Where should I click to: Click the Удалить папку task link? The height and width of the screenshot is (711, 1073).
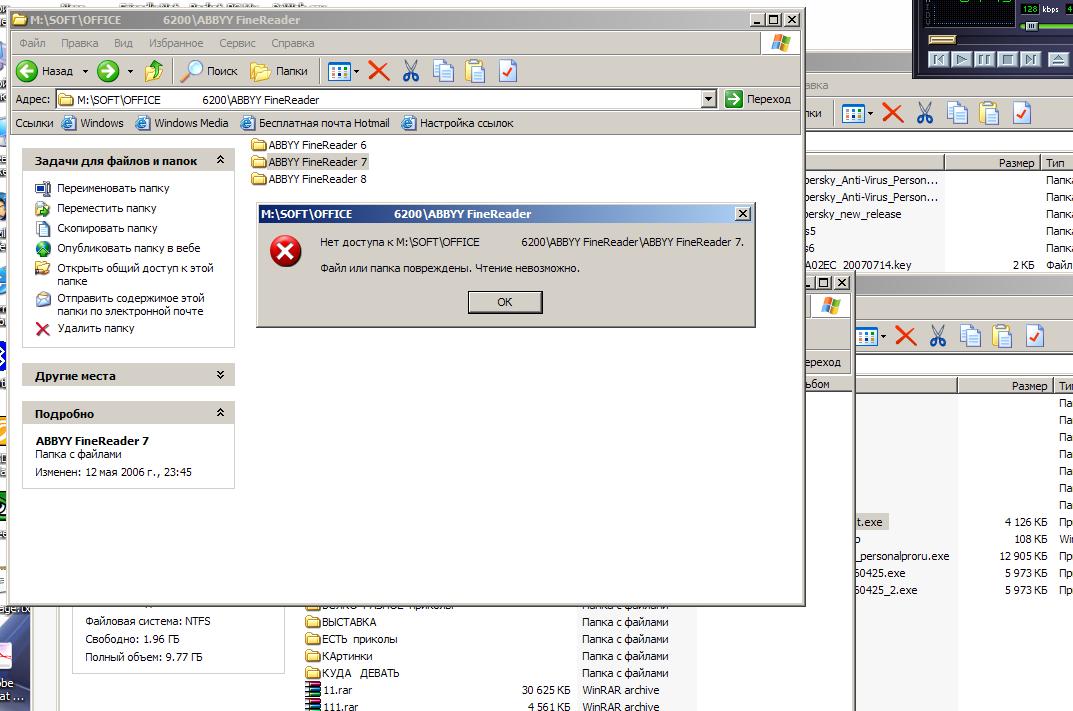click(96, 328)
